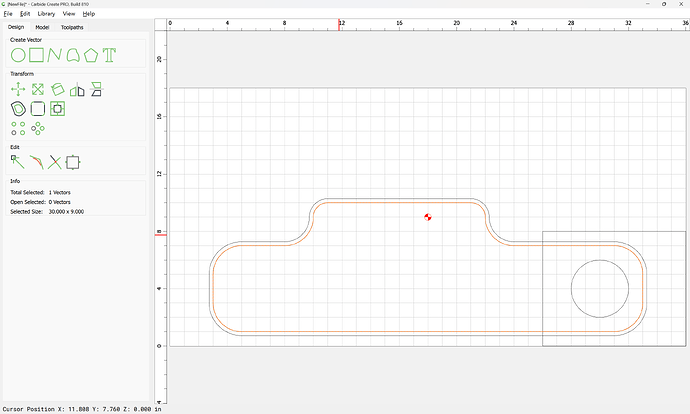This screenshot has width=690, height=414.
Task: Click the red origin marker on canvas
Action: (428, 217)
